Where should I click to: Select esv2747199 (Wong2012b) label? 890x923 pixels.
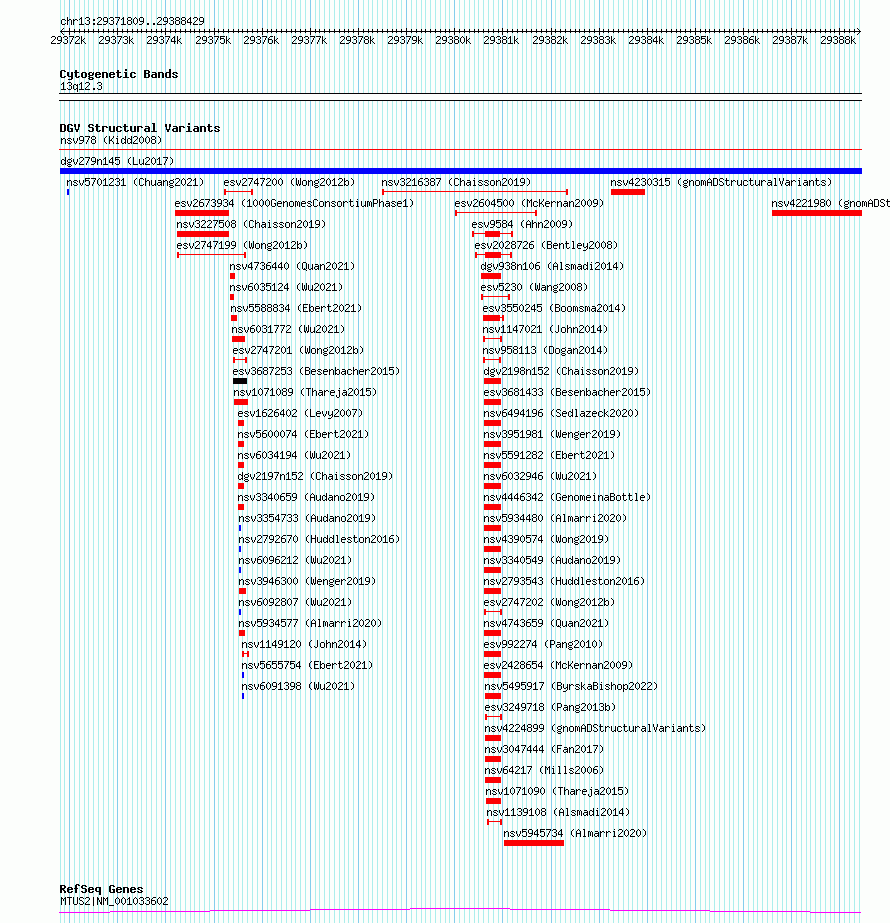[x=243, y=245]
